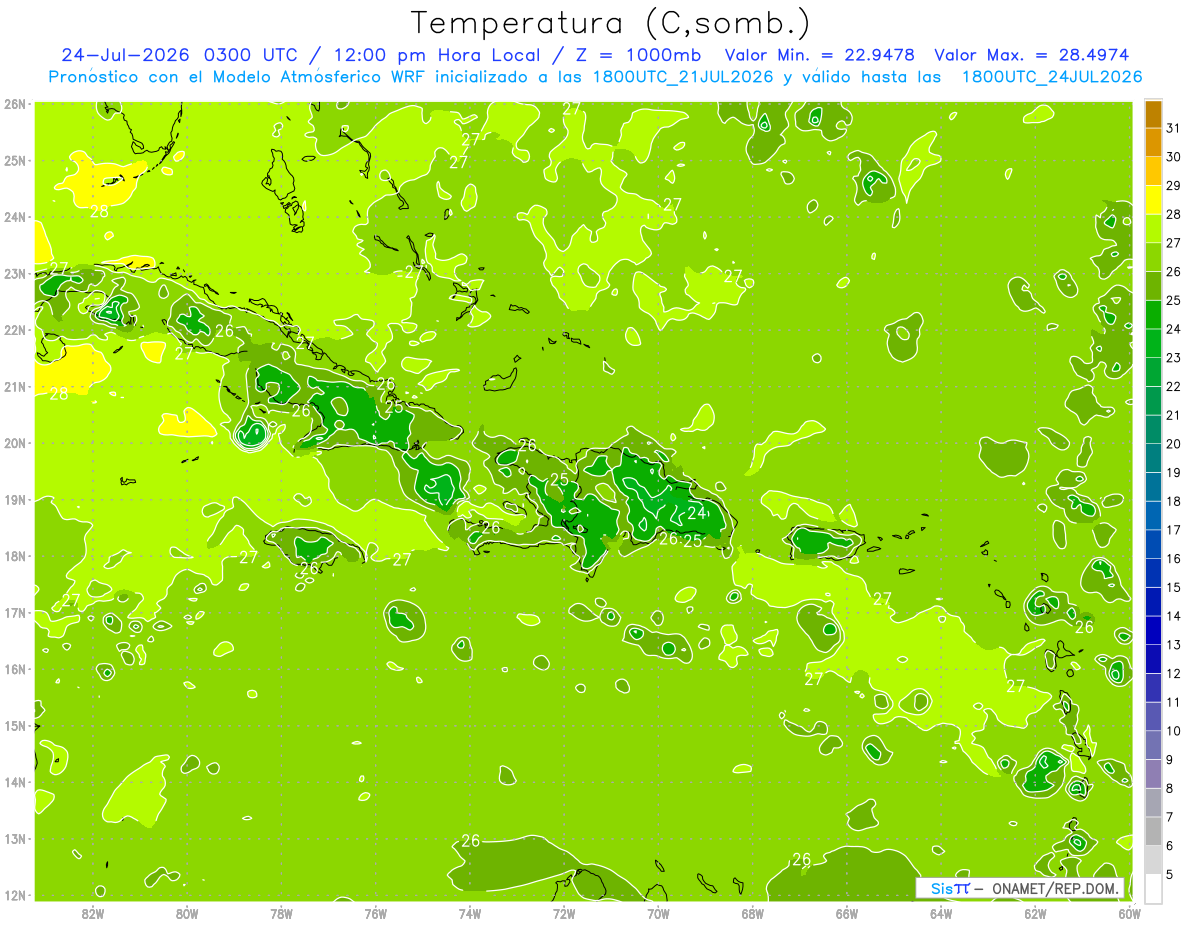Click the "25N" latitude axis label
1200x927 pixels.
15,161
